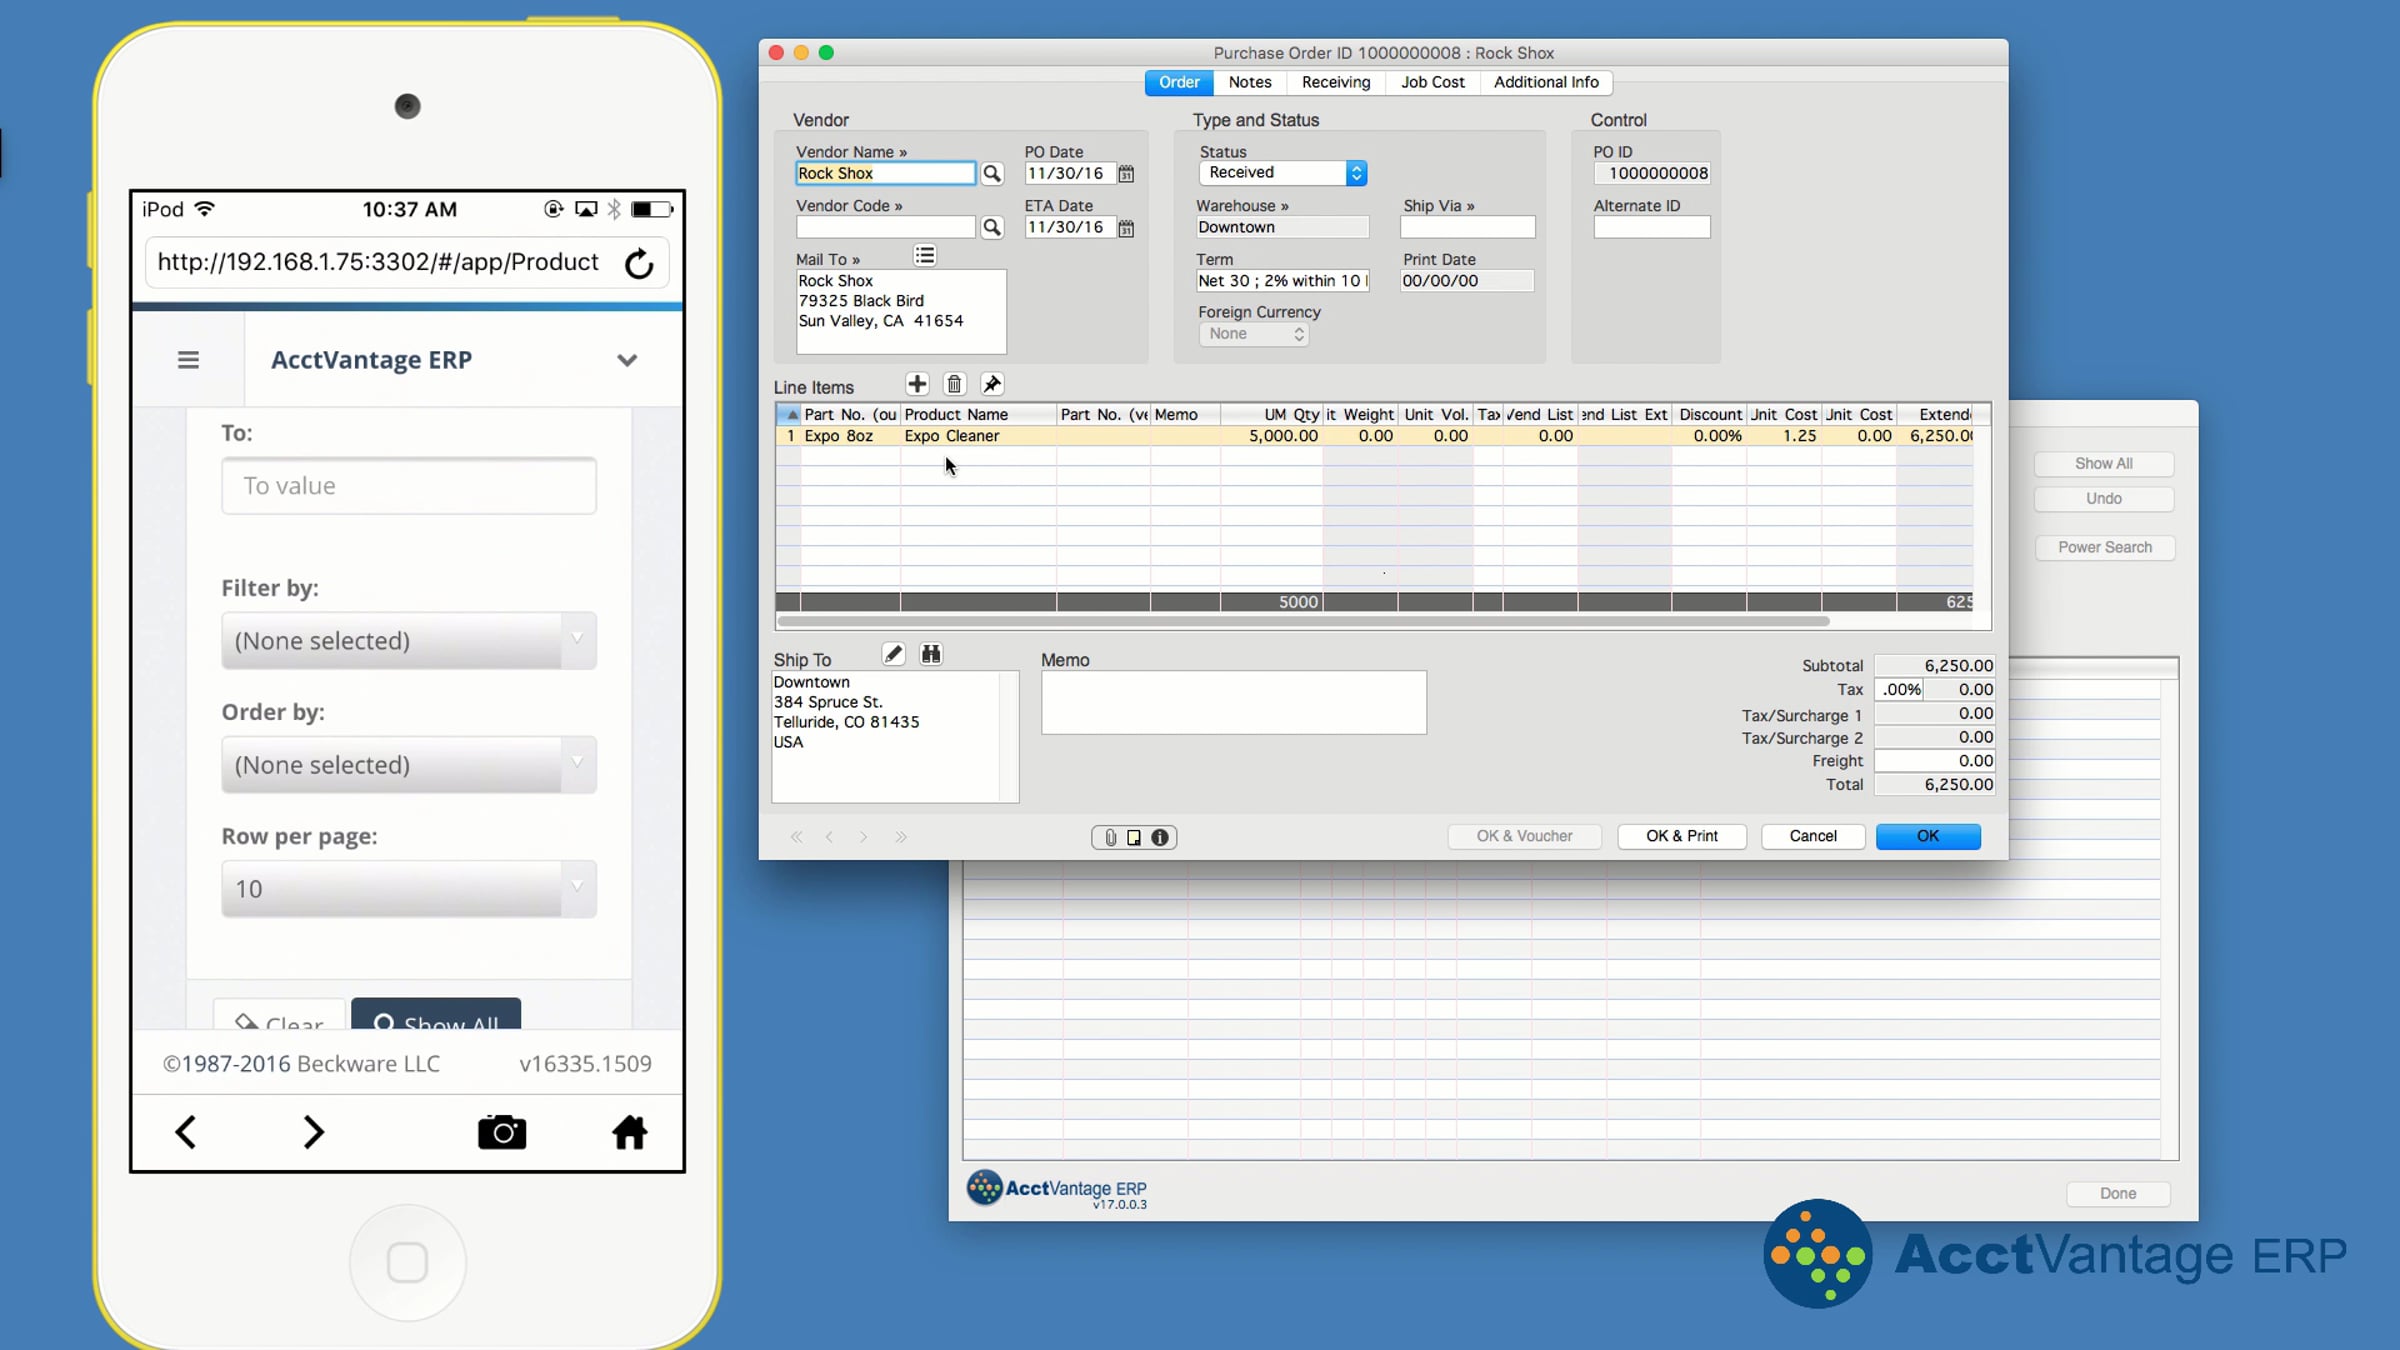
Task: Expand the AcctVantage ERP header chevron
Action: point(627,360)
